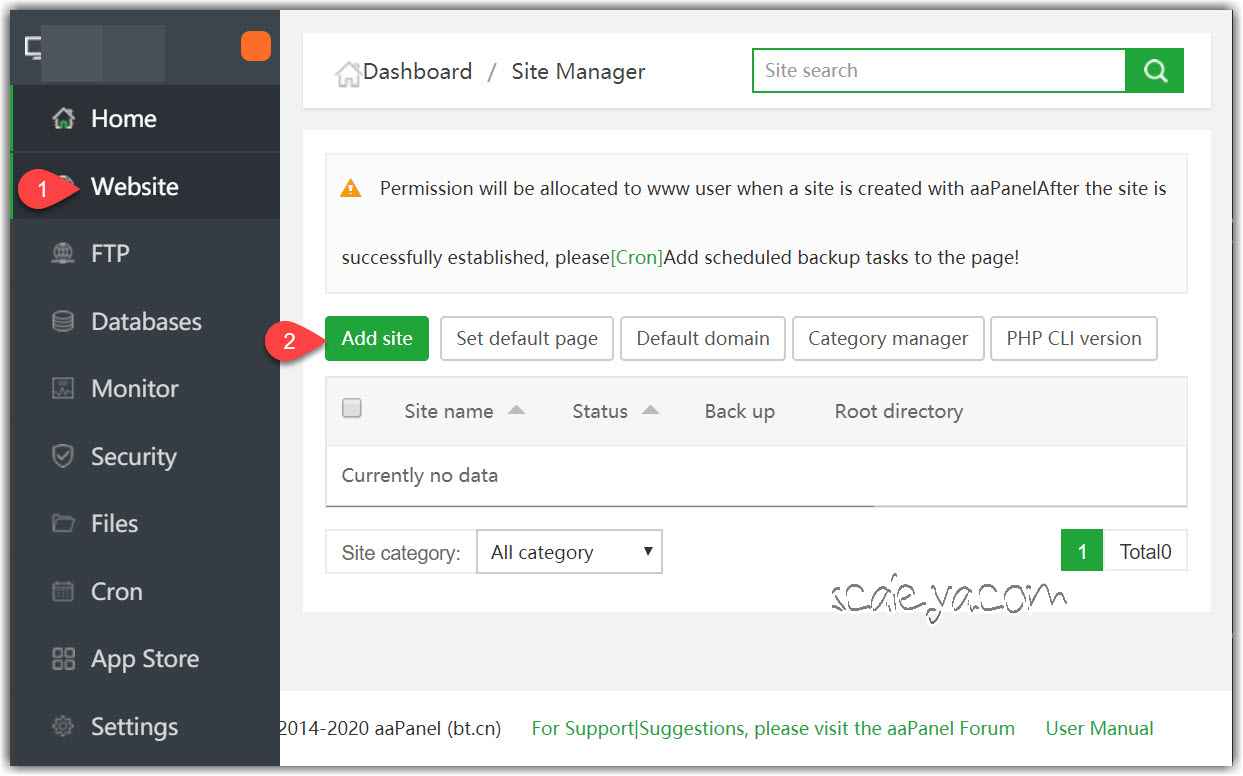Open the All category dropdown
The image size is (1243, 776).
pos(569,552)
